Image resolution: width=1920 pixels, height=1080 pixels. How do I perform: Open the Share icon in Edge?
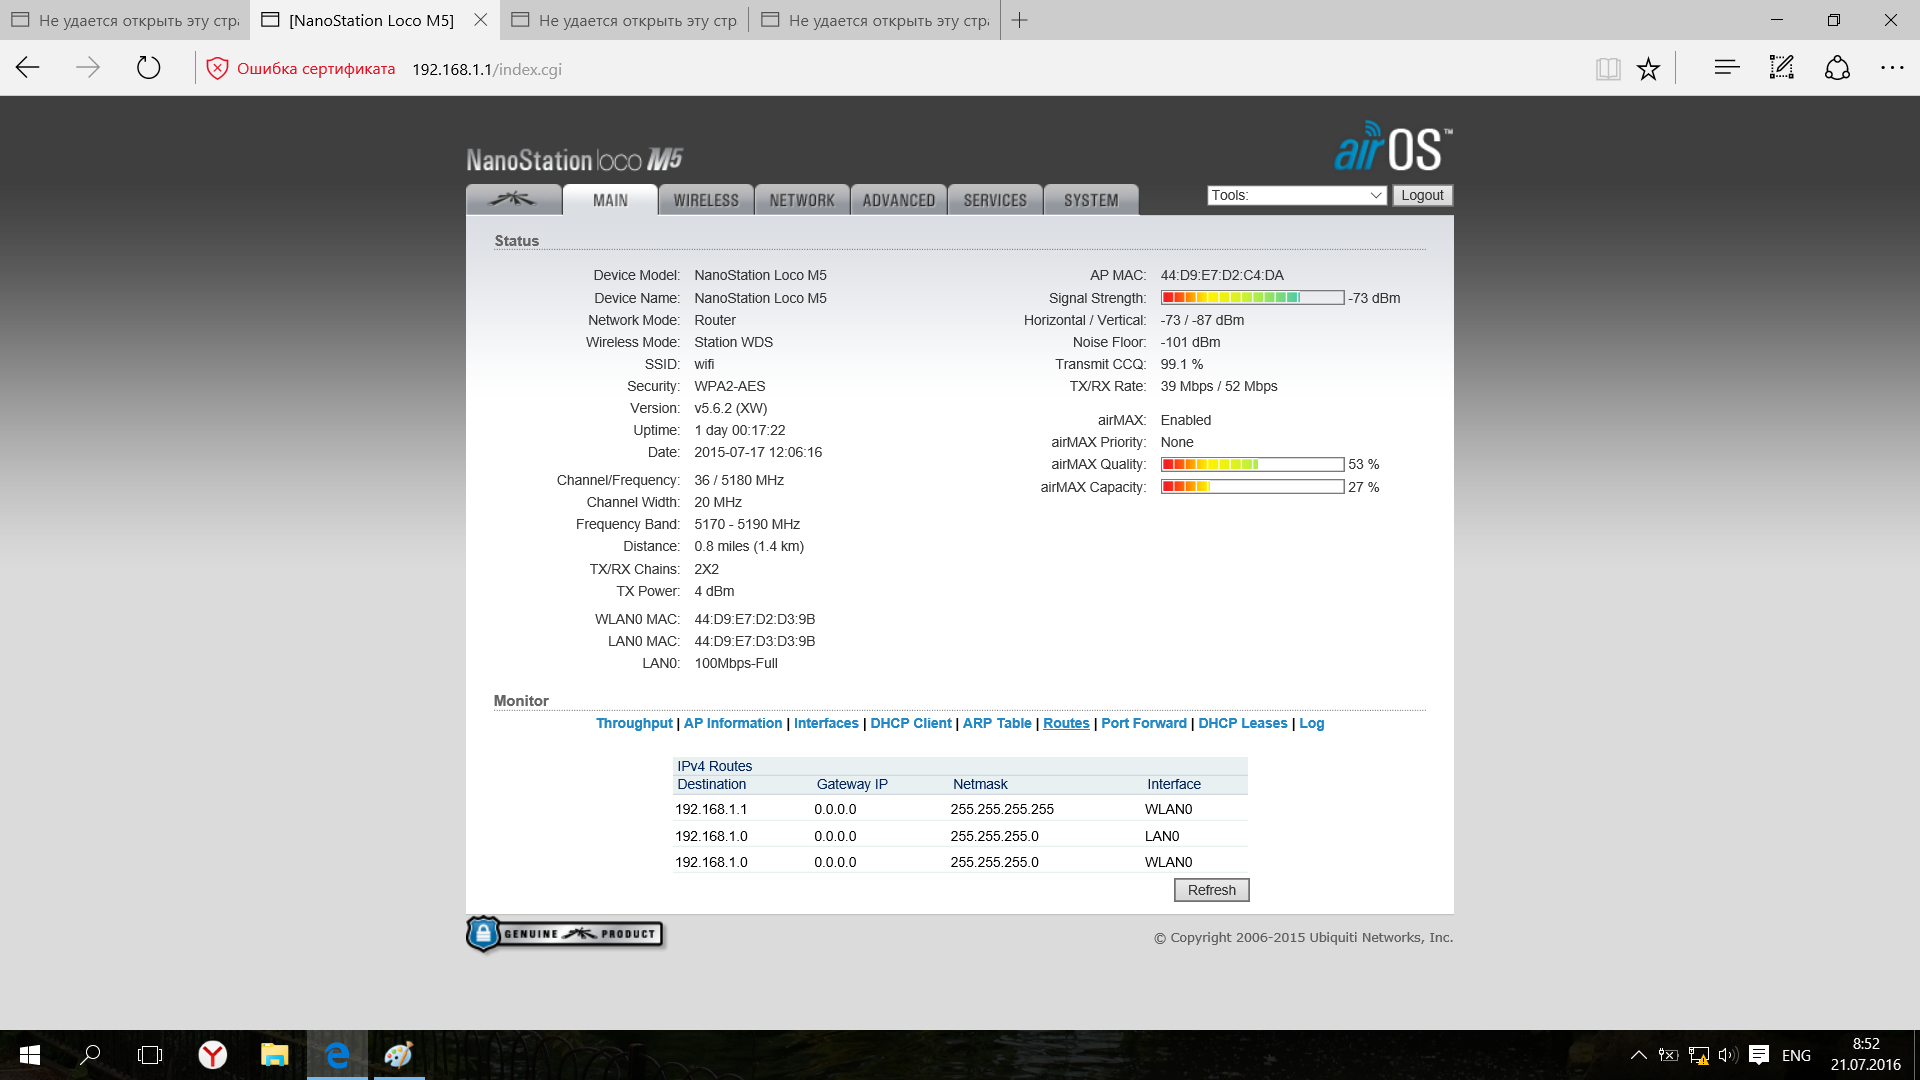point(1837,68)
